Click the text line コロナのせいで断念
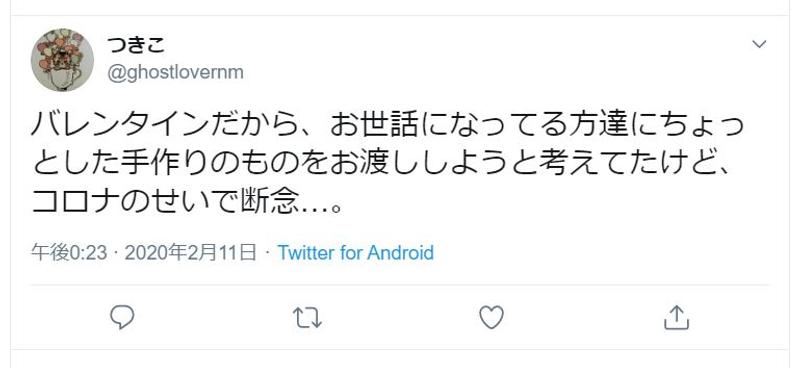Image resolution: width=800 pixels, height=368 pixels. point(185,204)
